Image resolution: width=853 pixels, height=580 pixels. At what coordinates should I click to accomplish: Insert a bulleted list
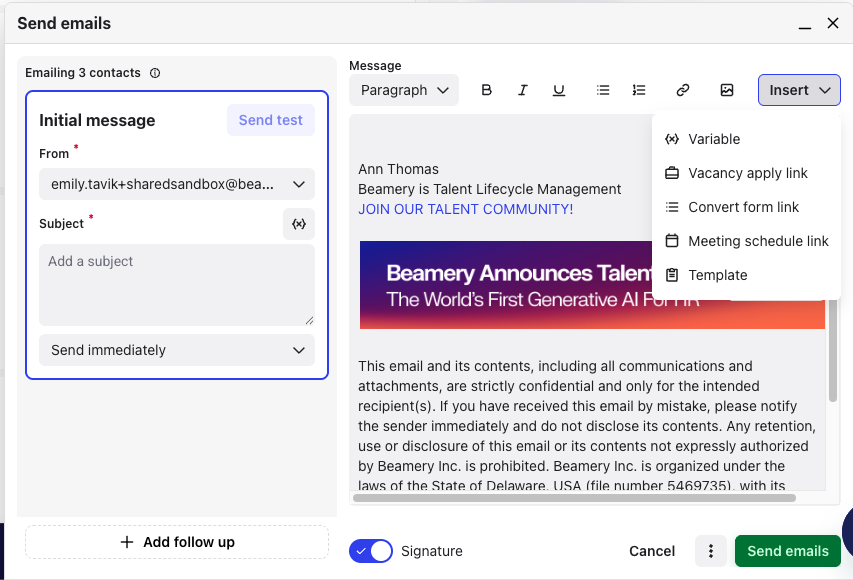(603, 90)
